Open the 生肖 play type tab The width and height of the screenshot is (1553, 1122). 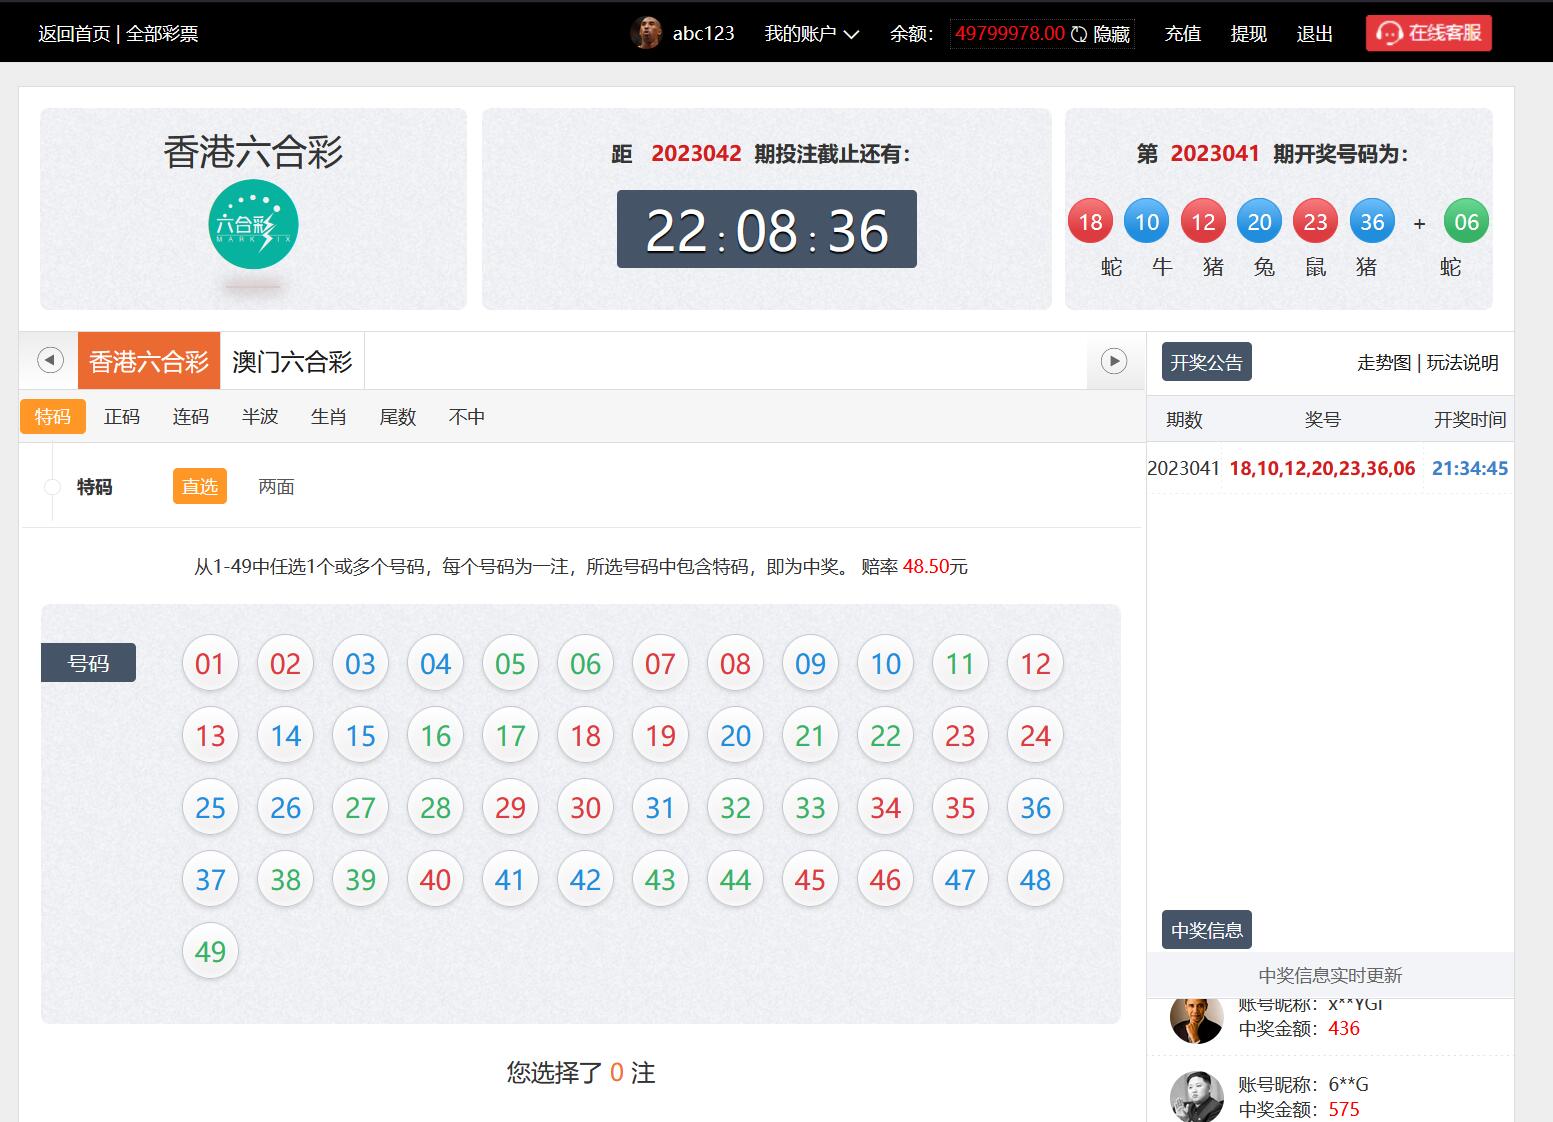click(328, 417)
